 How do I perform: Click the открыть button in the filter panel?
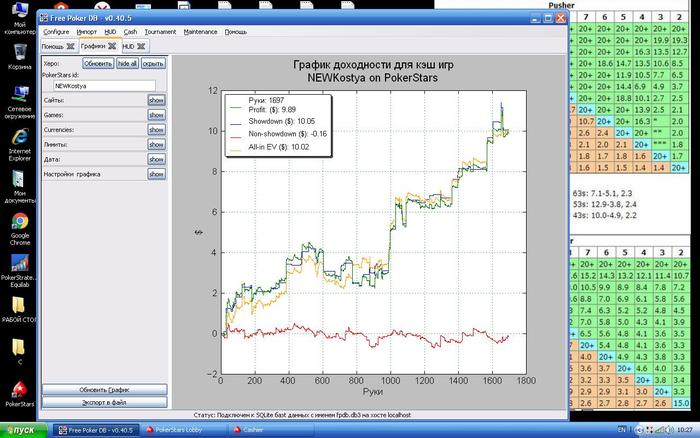[x=153, y=63]
